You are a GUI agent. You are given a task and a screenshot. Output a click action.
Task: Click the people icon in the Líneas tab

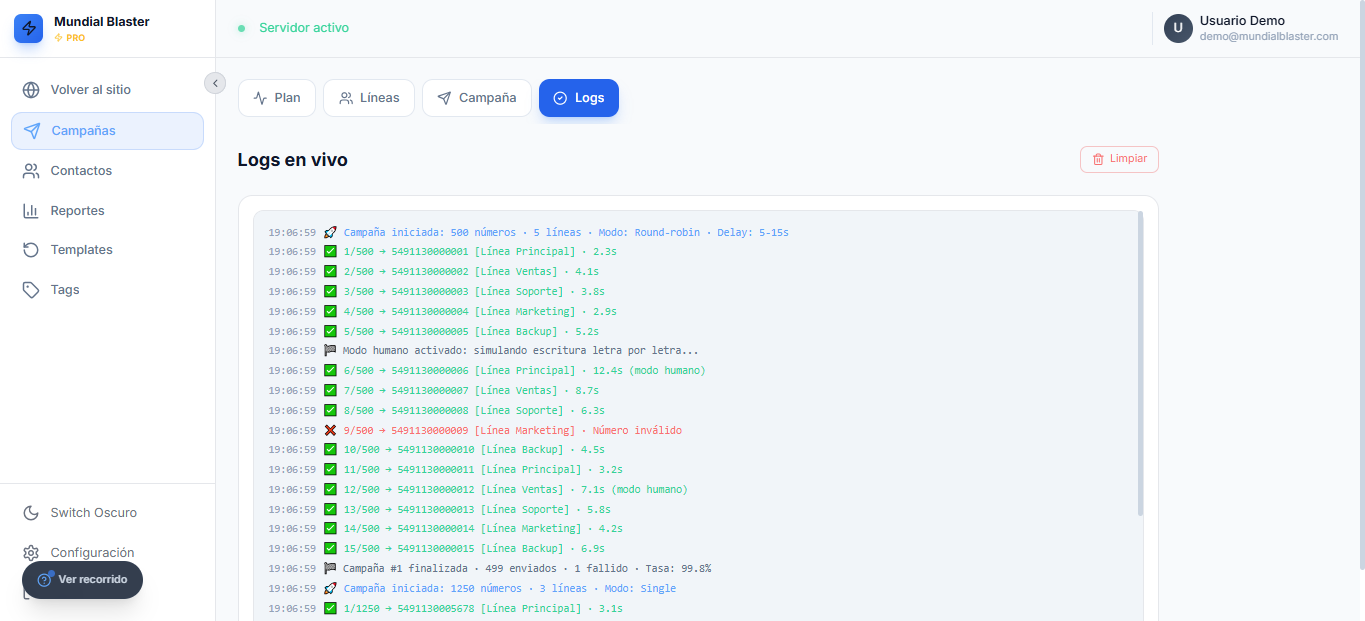point(346,98)
